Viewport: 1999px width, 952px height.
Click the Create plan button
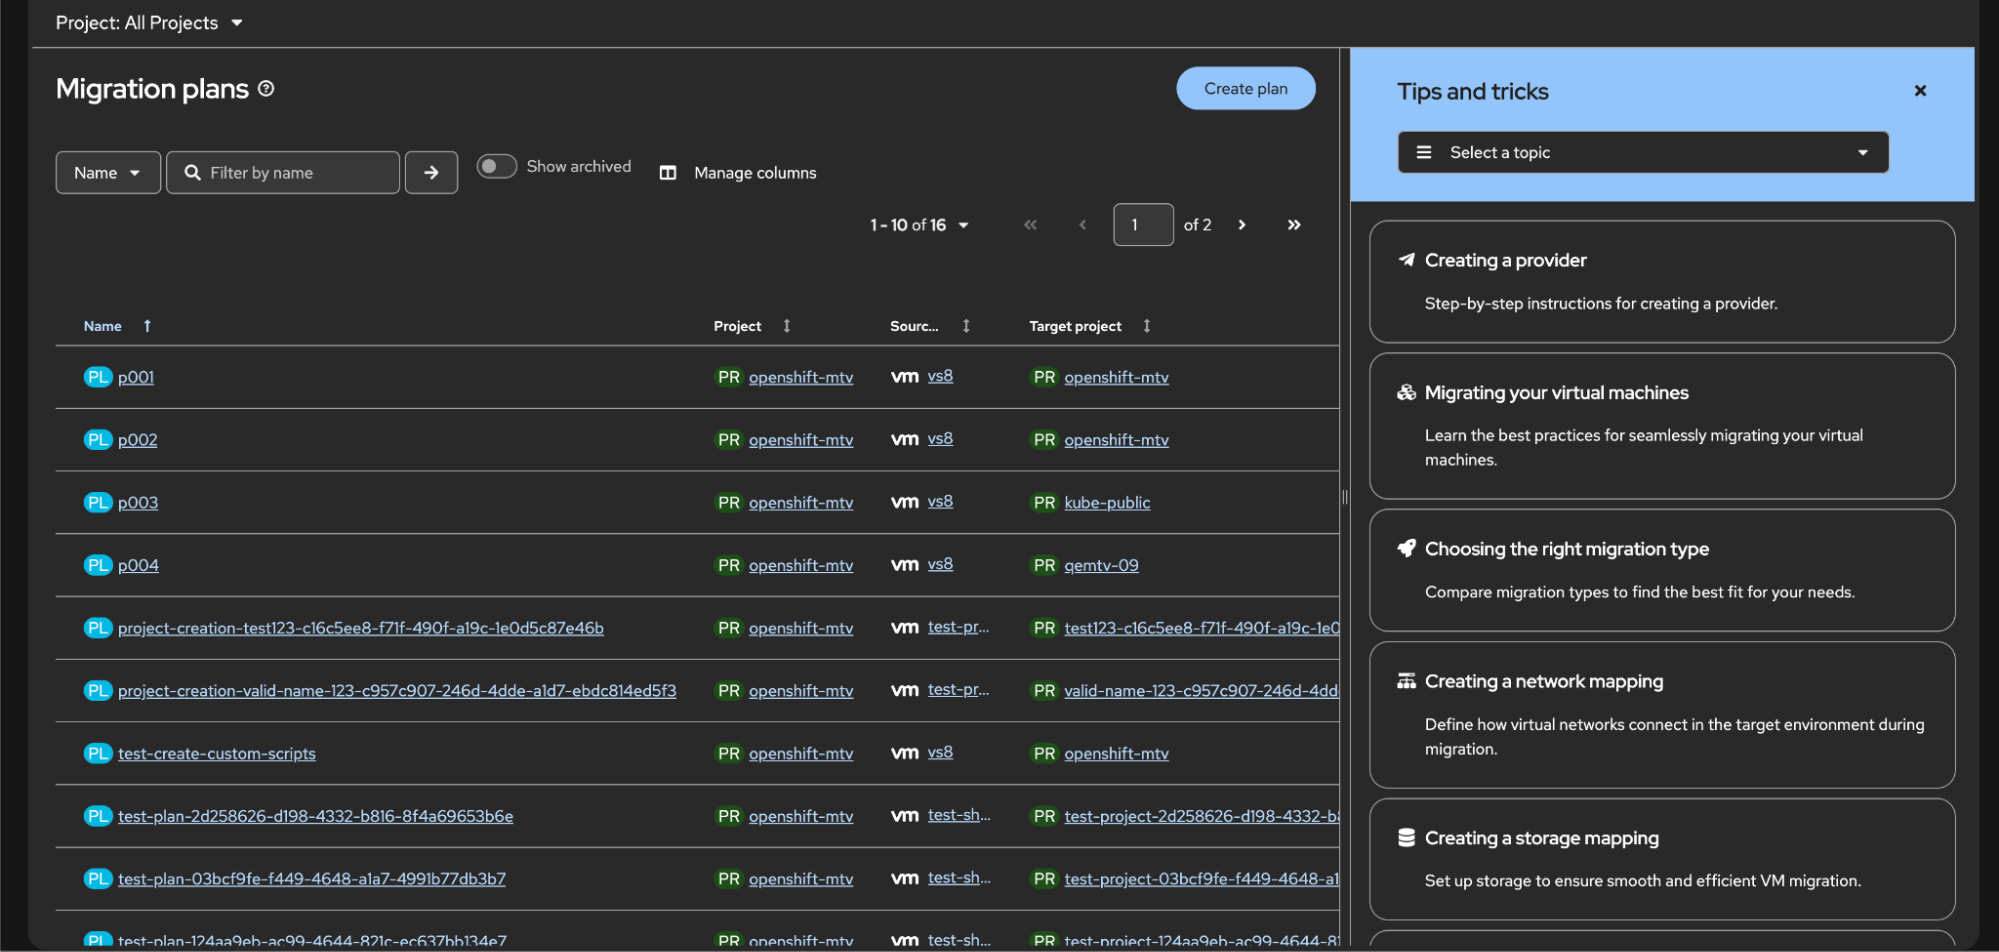1245,89
